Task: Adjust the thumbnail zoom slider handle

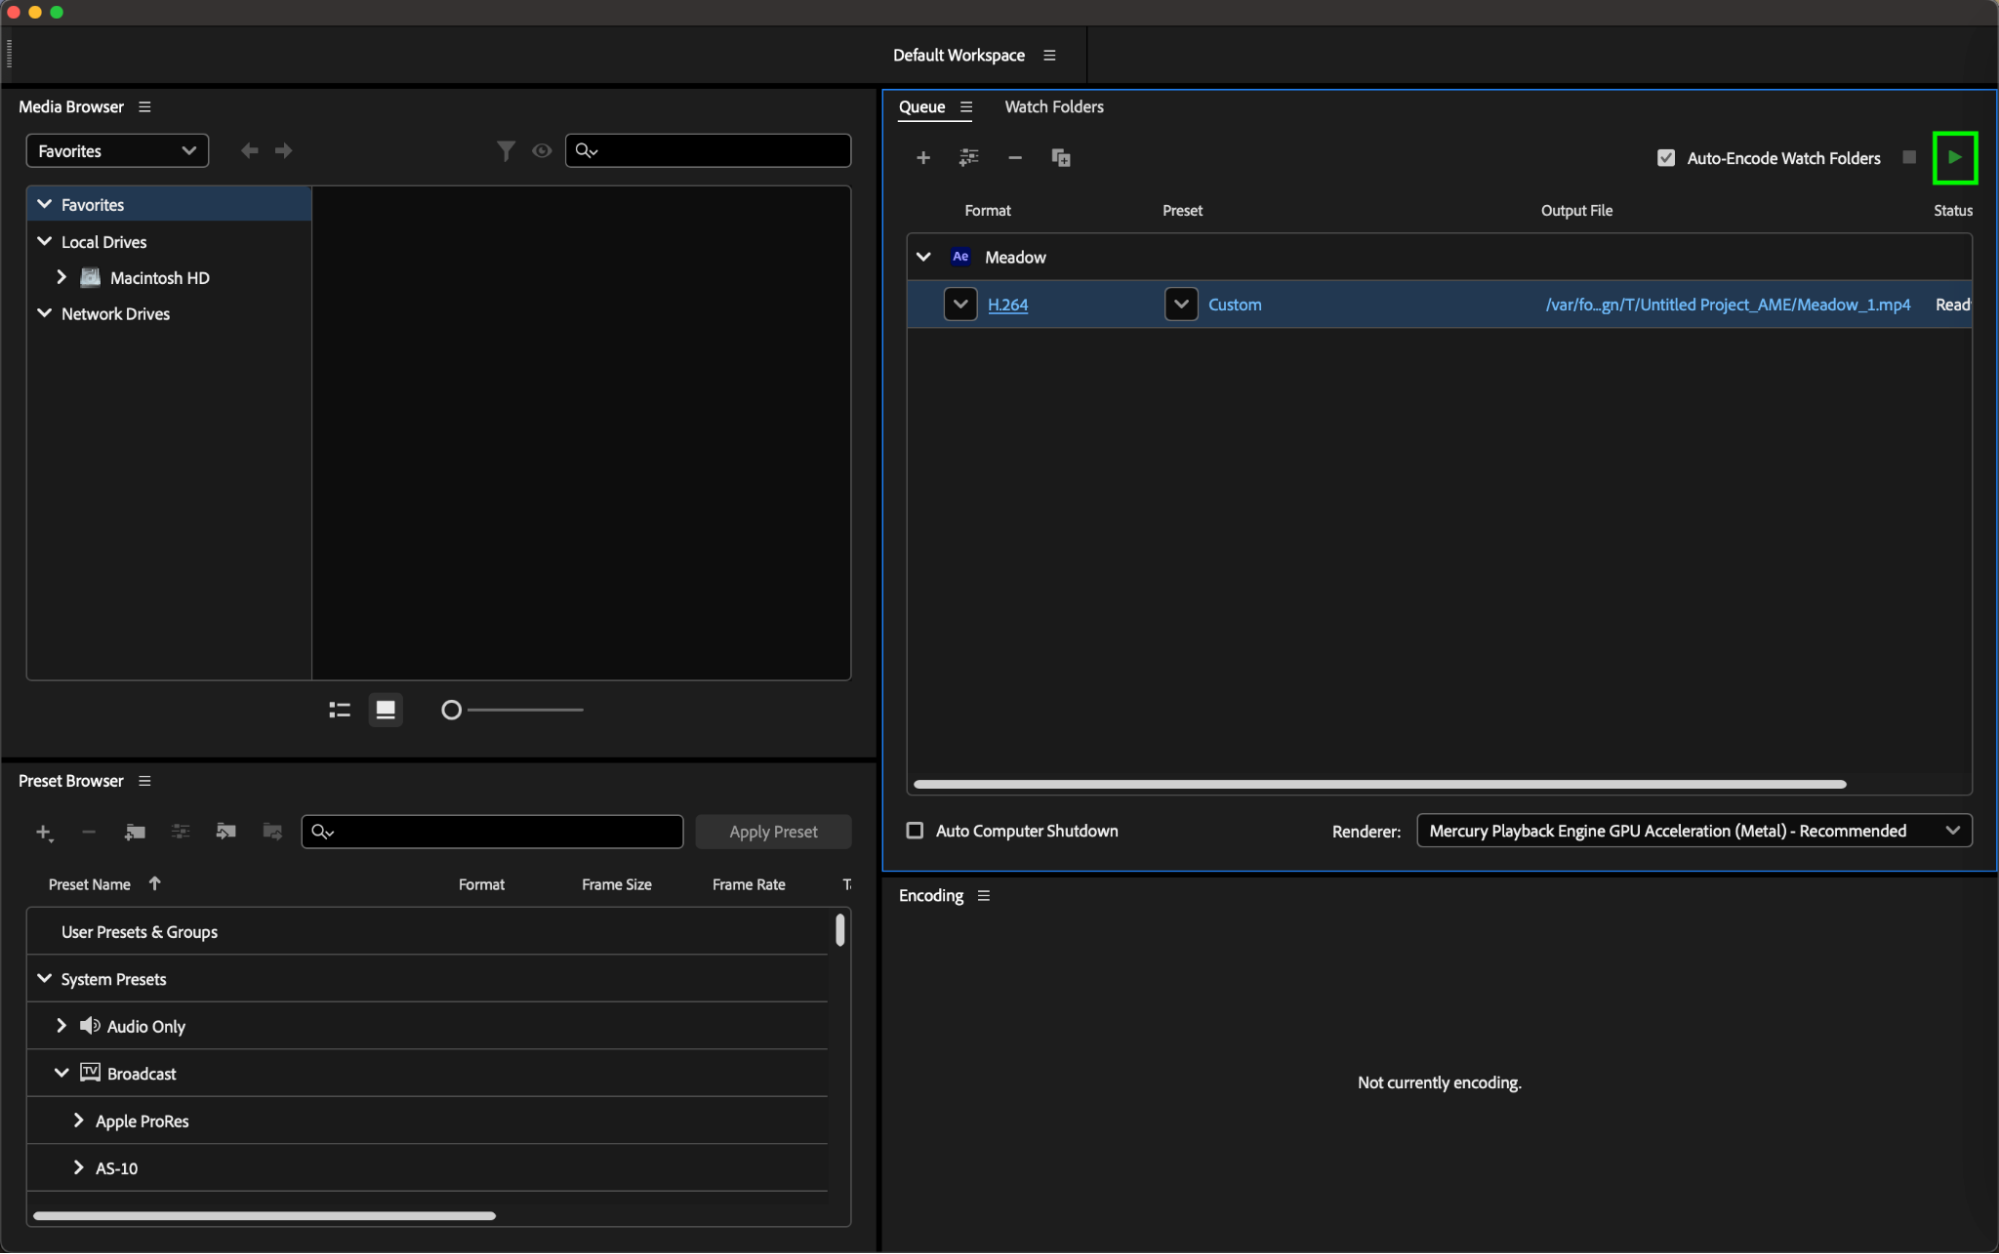Action: (x=451, y=710)
